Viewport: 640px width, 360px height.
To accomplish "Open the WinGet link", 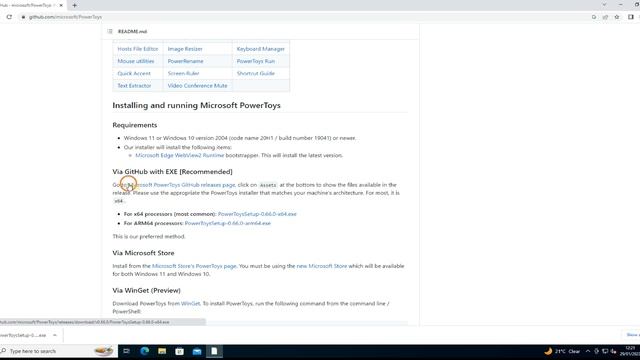I will 190,303.
